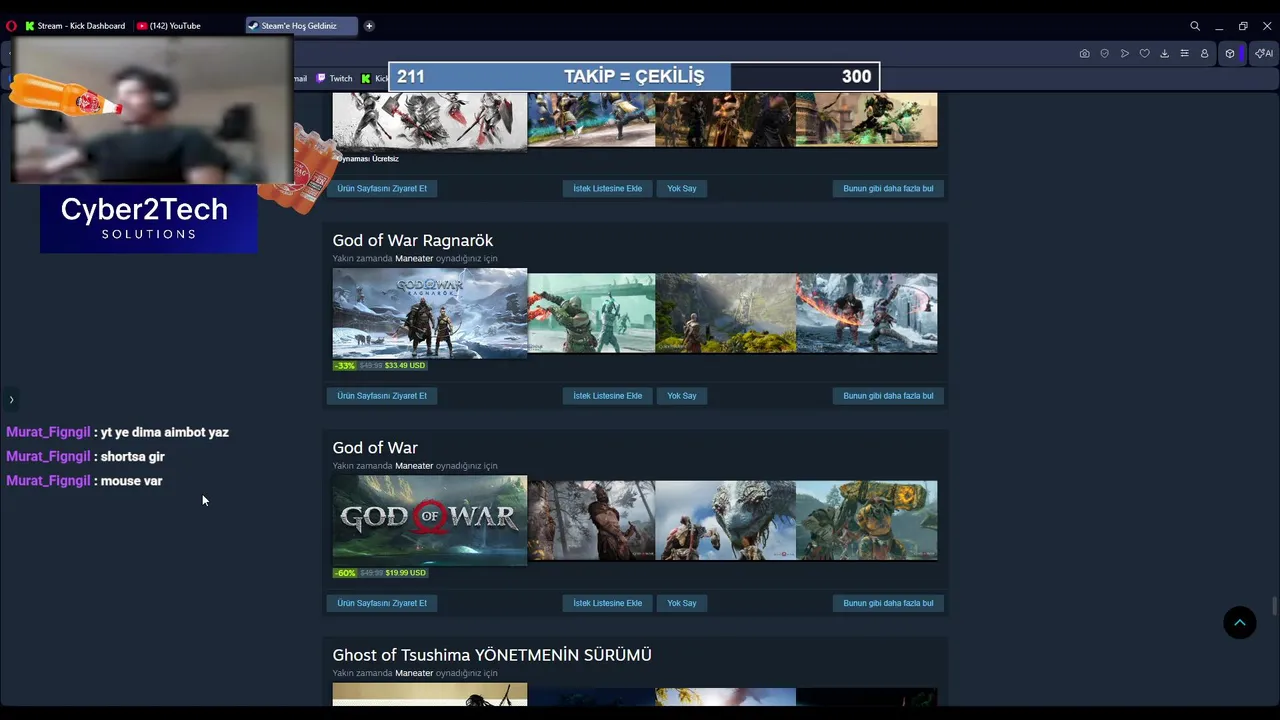Open Ghost of Tsushima YÖNETMENİN SÜRÜMÜ title
Viewport: 1280px width, 720px height.
[x=492, y=654]
